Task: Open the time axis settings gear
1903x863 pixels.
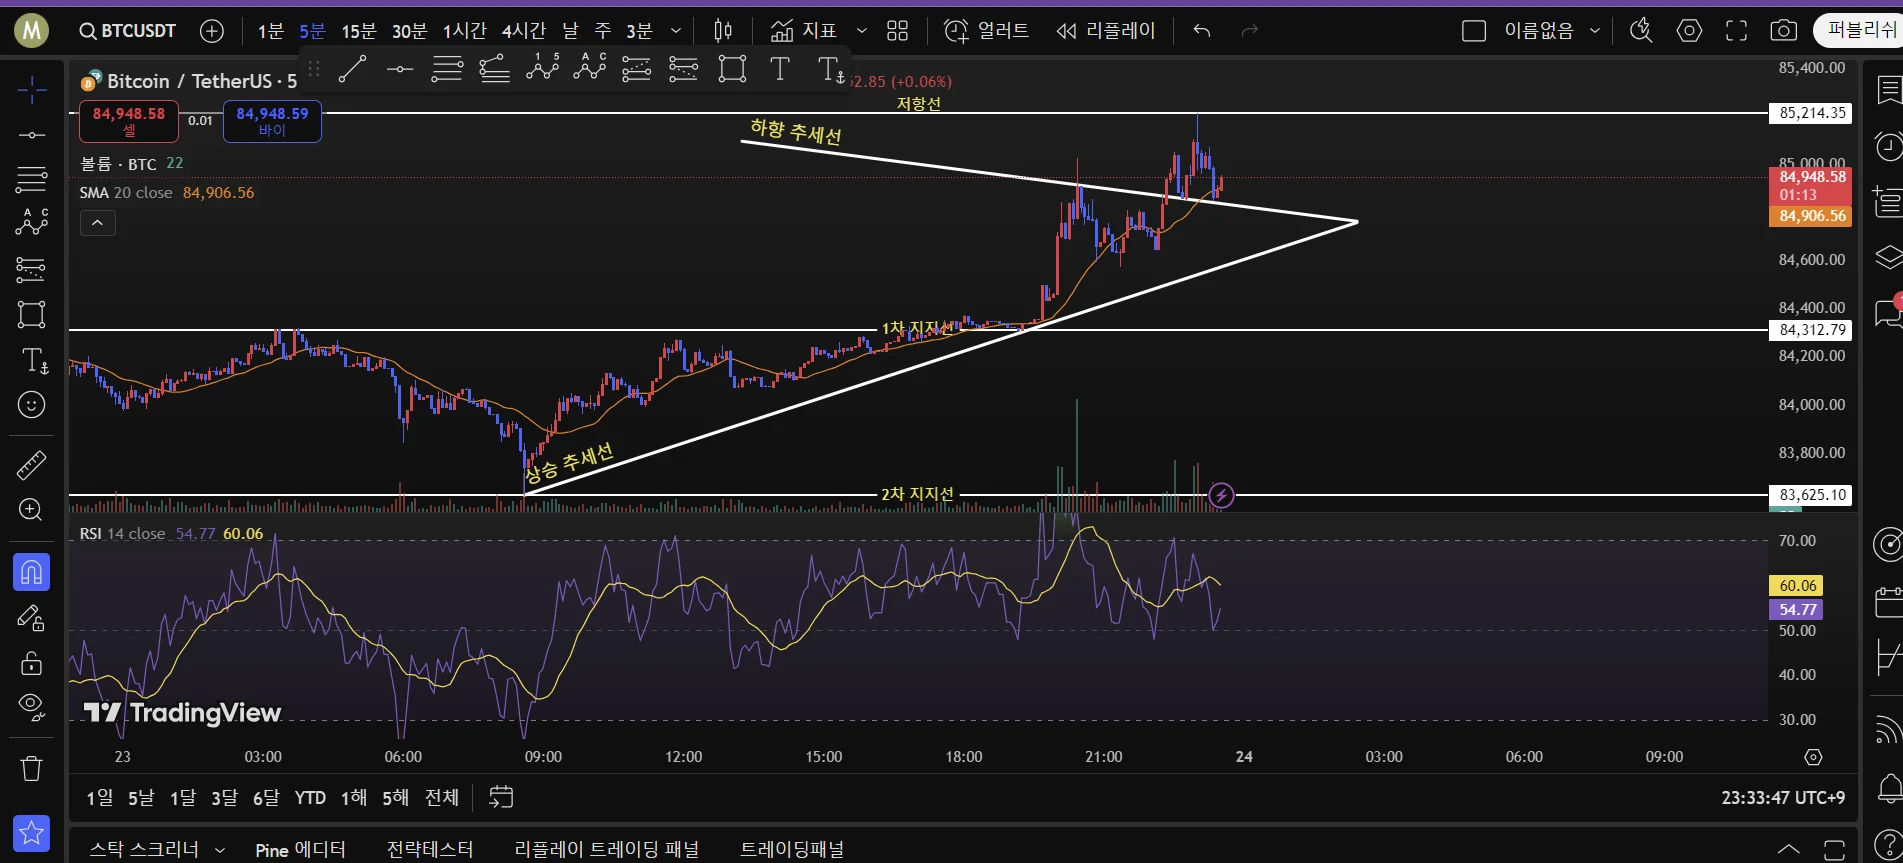Action: pyautogui.click(x=1813, y=757)
